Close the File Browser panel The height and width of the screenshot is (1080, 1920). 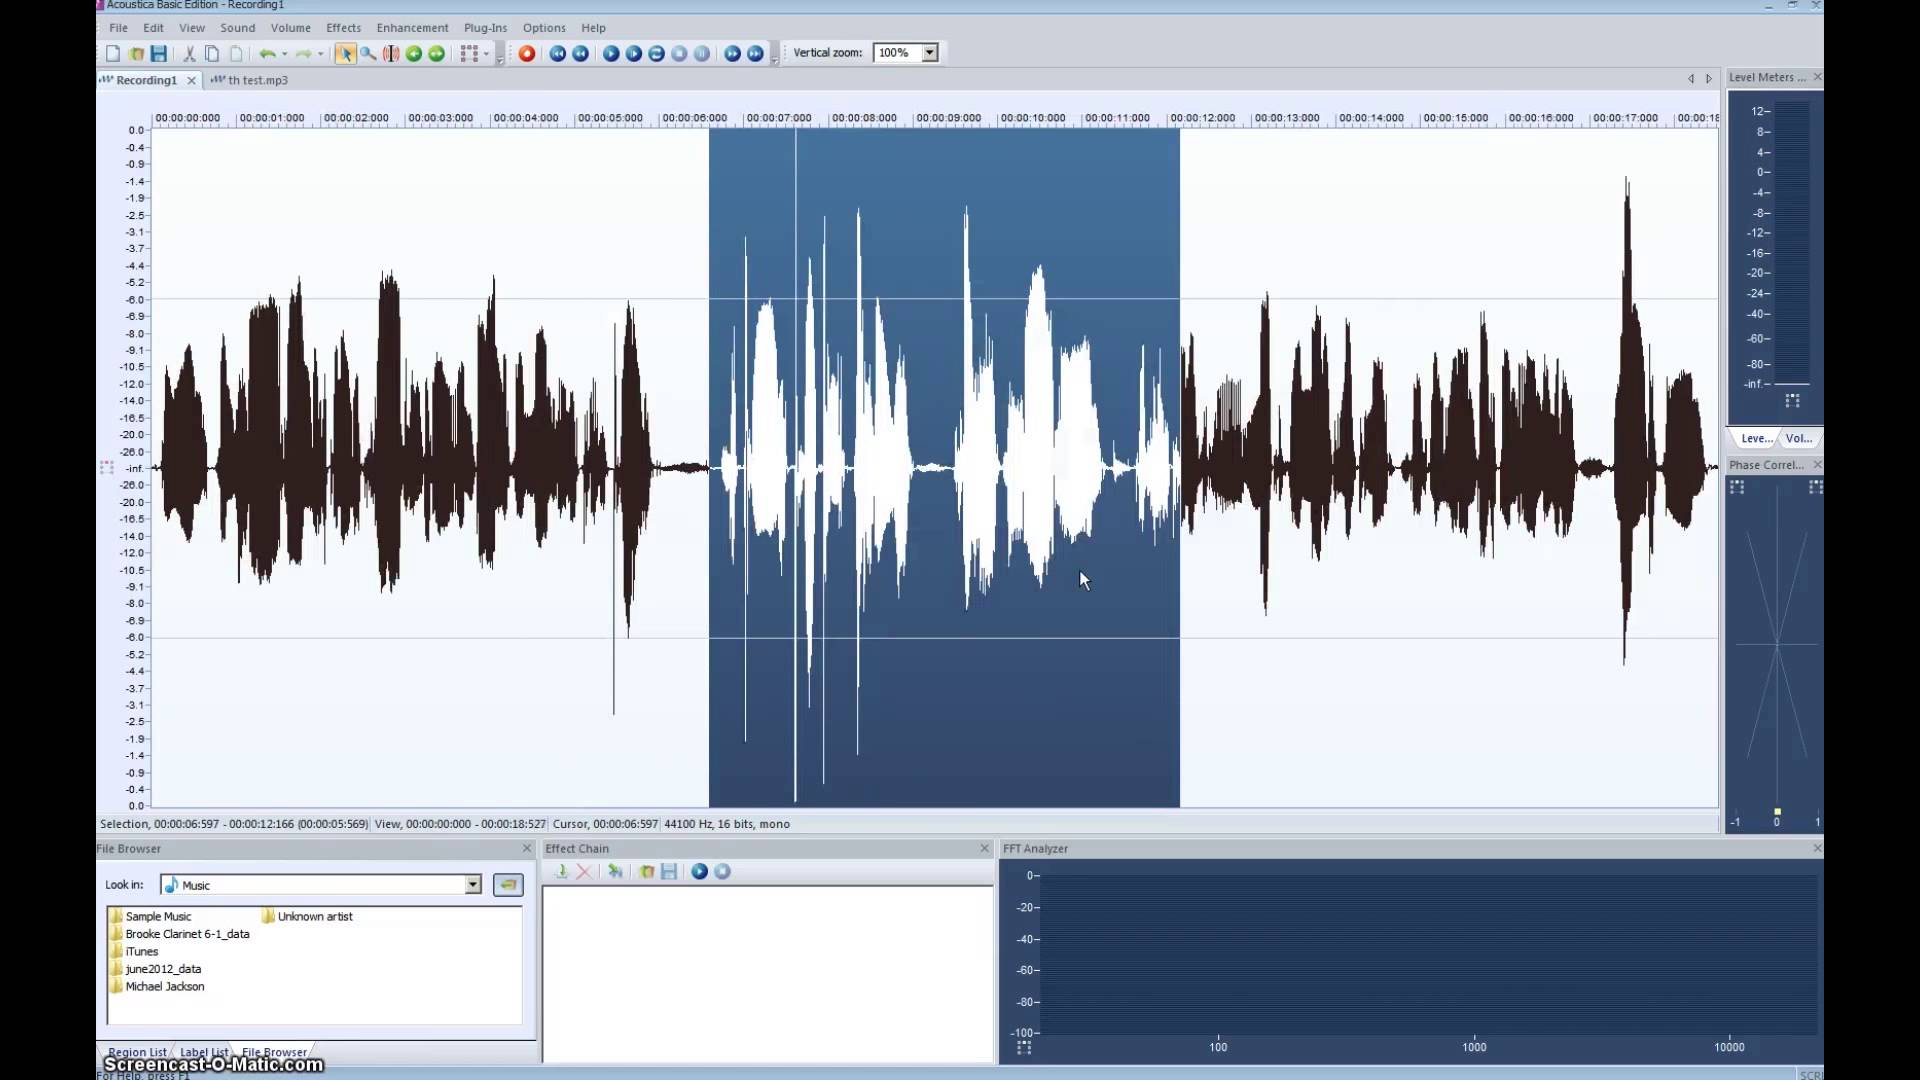527,848
